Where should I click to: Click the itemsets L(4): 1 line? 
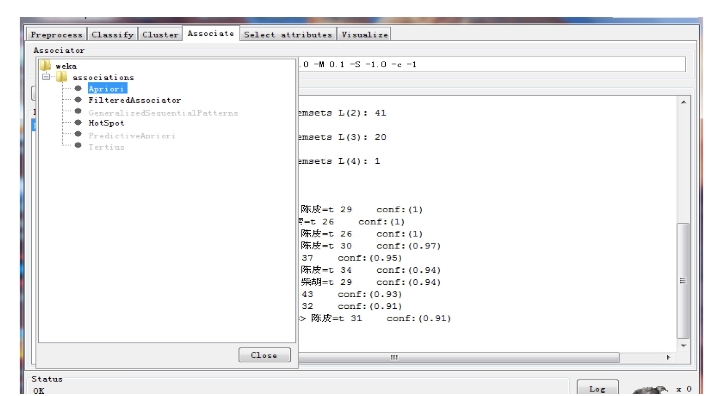339,161
